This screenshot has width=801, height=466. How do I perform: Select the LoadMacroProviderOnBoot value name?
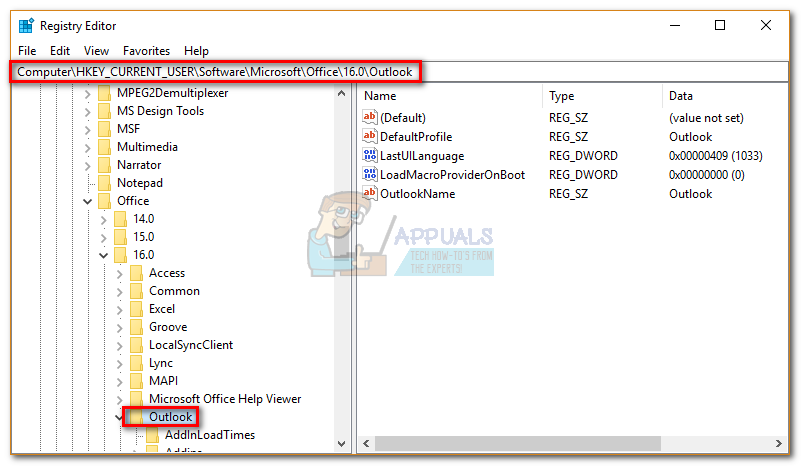452,174
